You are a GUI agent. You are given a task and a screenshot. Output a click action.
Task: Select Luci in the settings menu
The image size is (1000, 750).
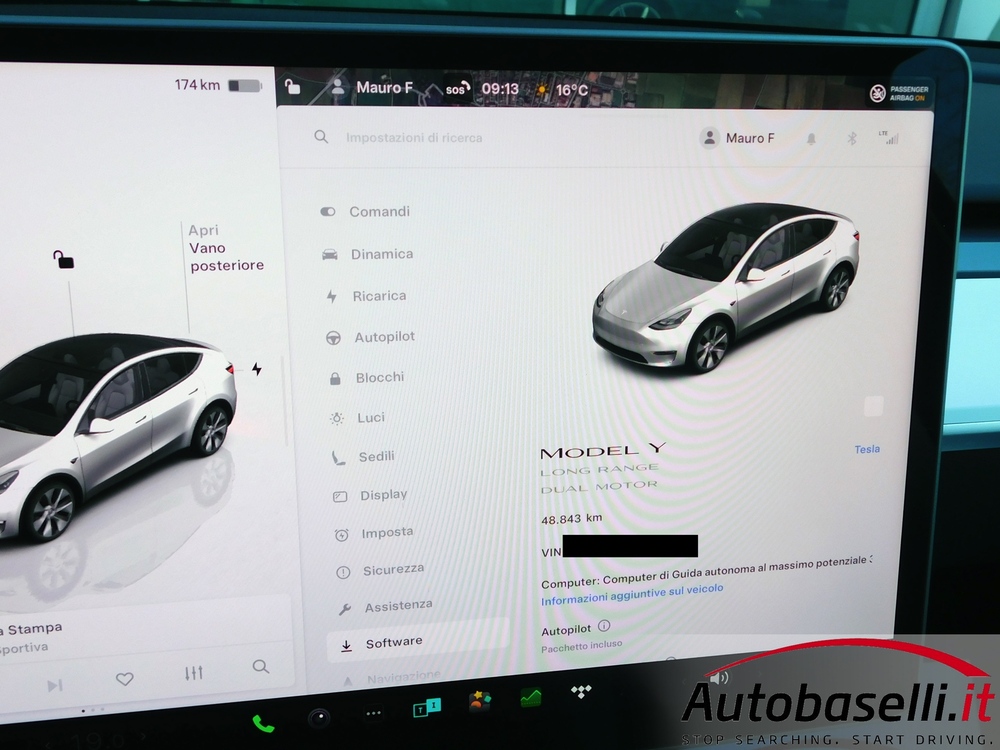click(357, 418)
